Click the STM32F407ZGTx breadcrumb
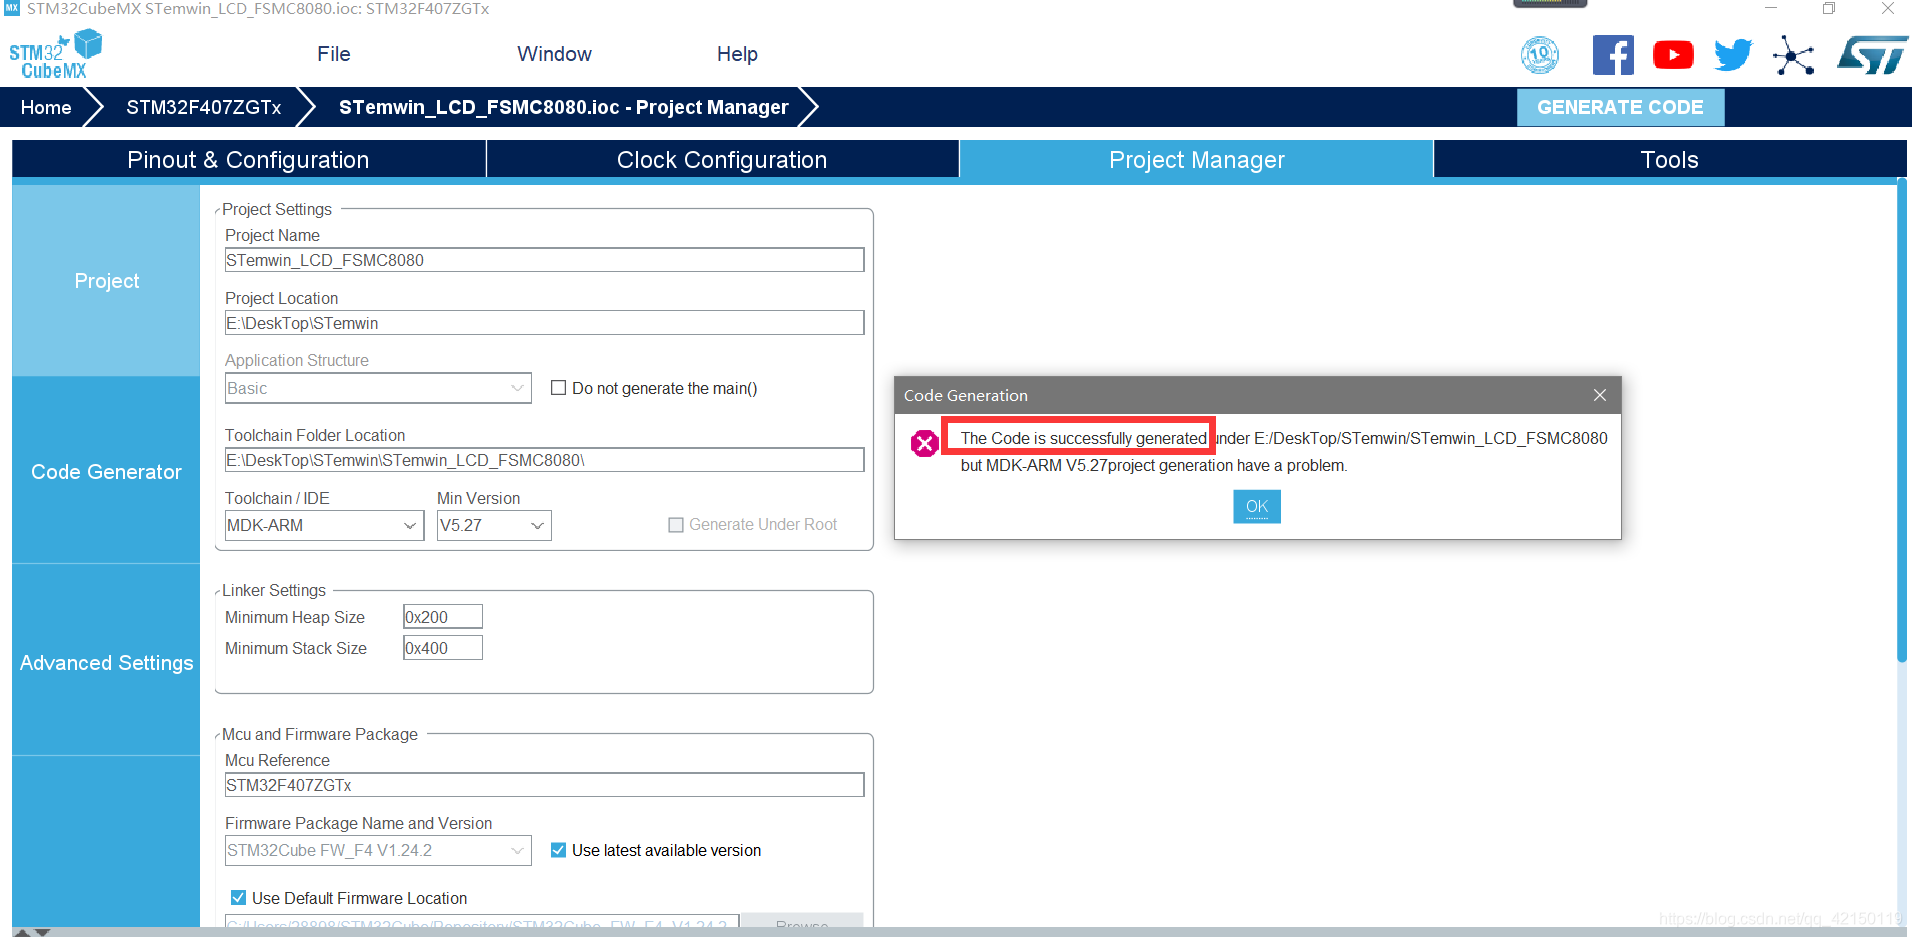This screenshot has height=937, width=1912. (204, 107)
